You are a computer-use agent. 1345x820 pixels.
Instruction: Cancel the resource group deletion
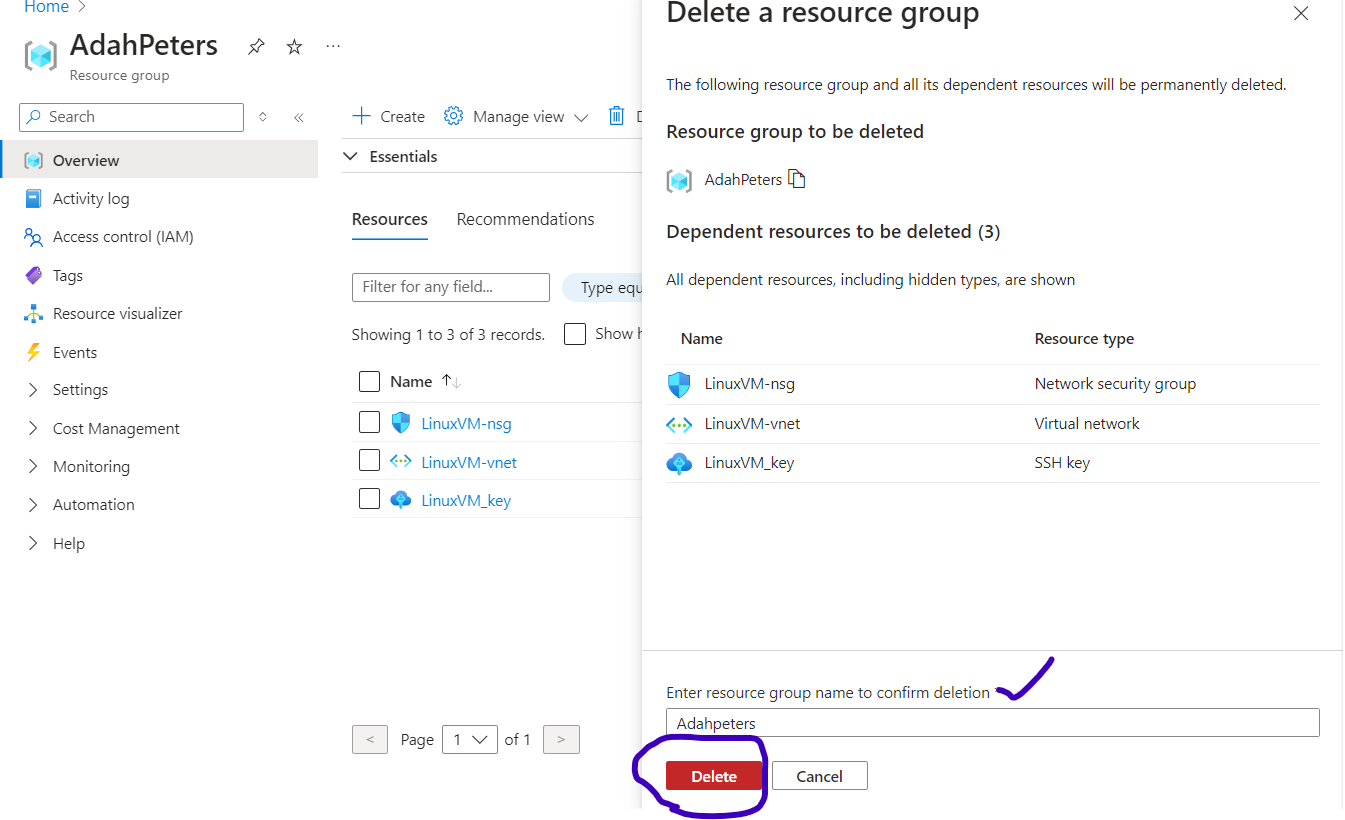point(819,776)
